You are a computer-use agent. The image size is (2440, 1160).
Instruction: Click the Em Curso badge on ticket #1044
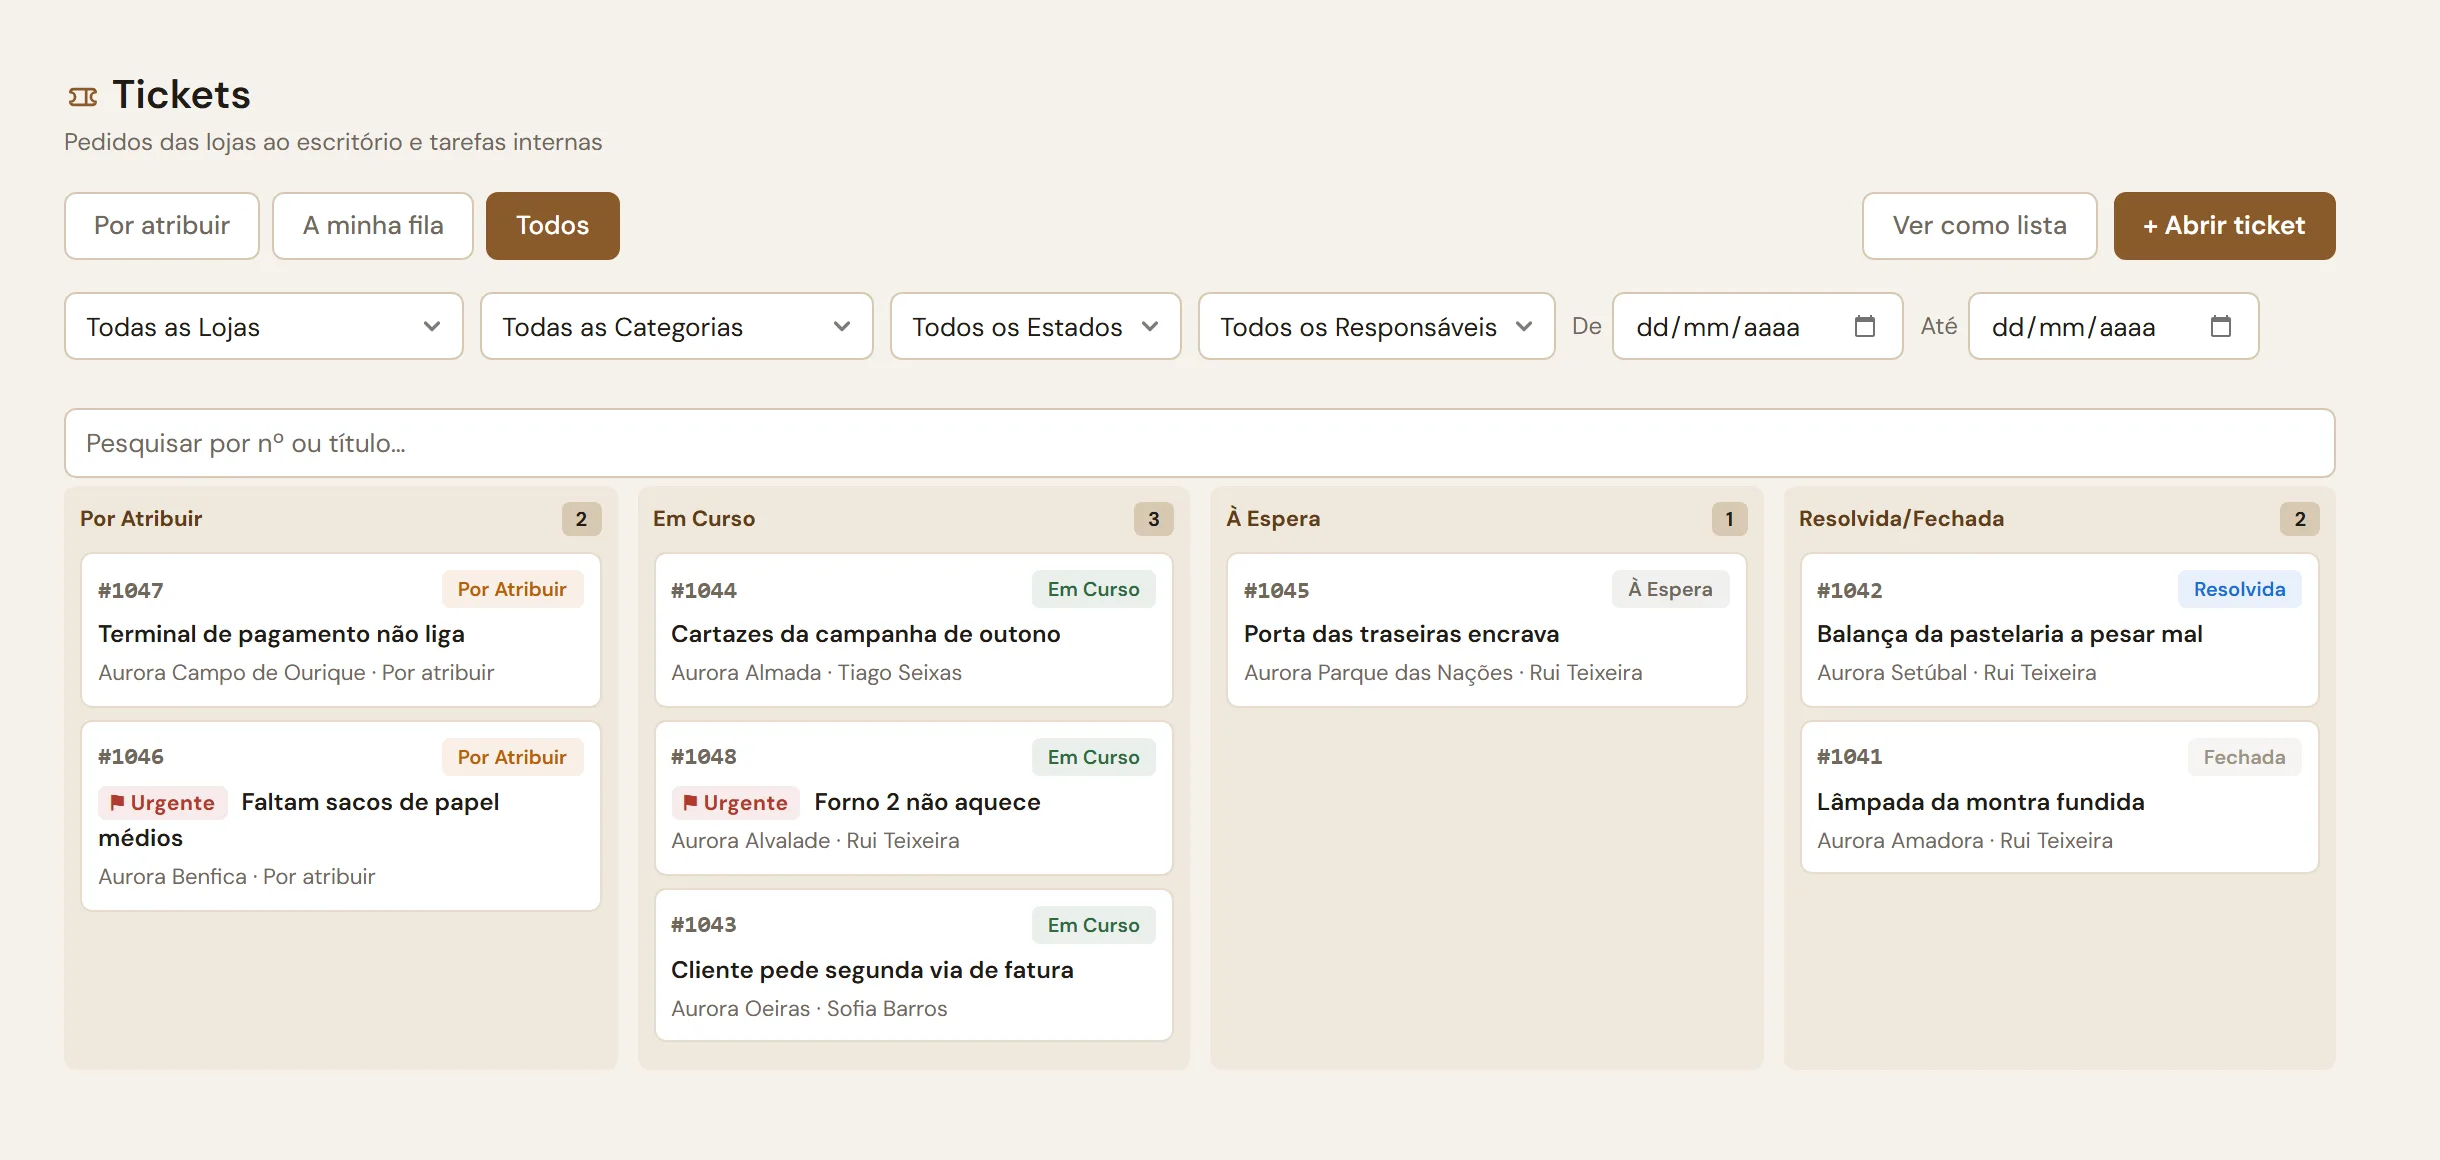click(x=1093, y=589)
